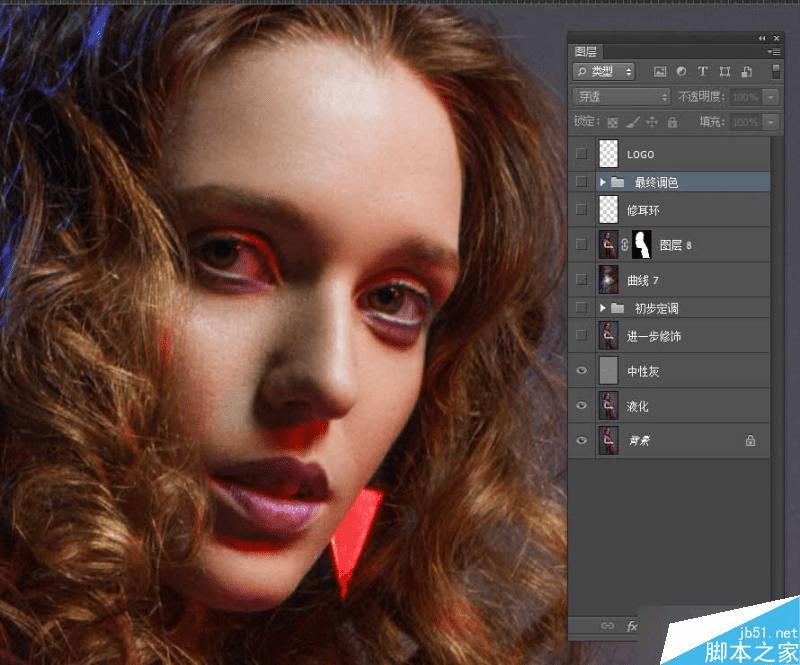Expand the 最终调色 group arrow
The image size is (800, 665).
[603, 182]
